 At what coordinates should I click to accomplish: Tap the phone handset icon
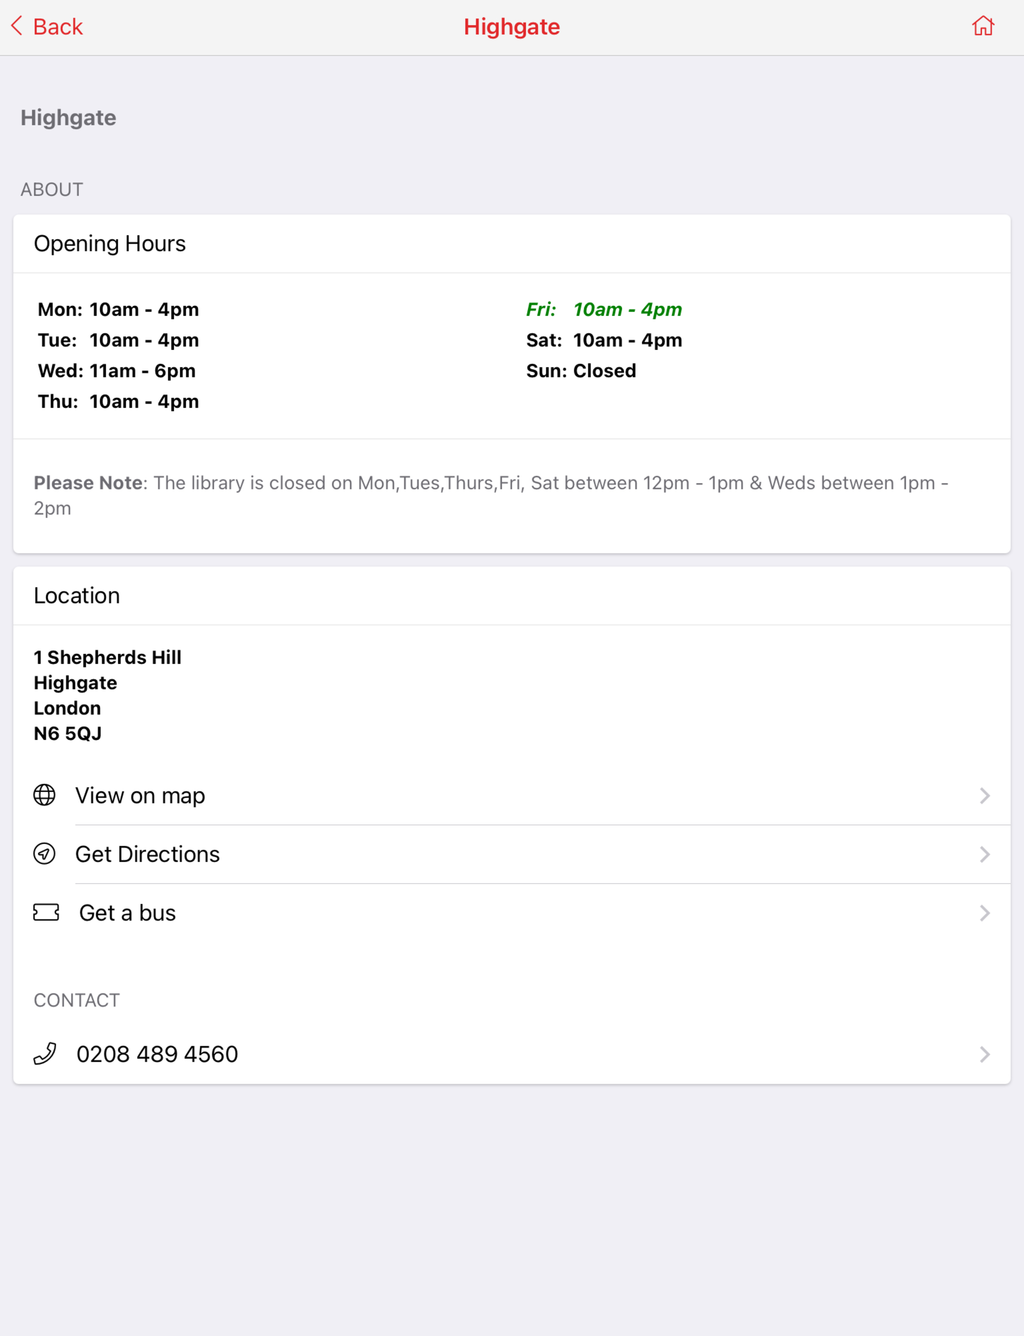pyautogui.click(x=45, y=1054)
